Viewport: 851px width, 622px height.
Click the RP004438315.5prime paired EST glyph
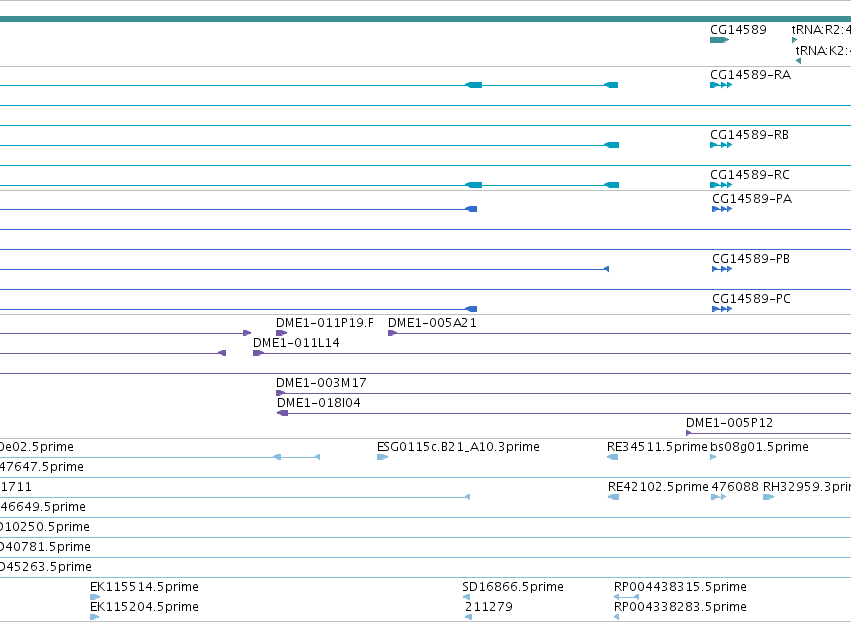pos(626,597)
